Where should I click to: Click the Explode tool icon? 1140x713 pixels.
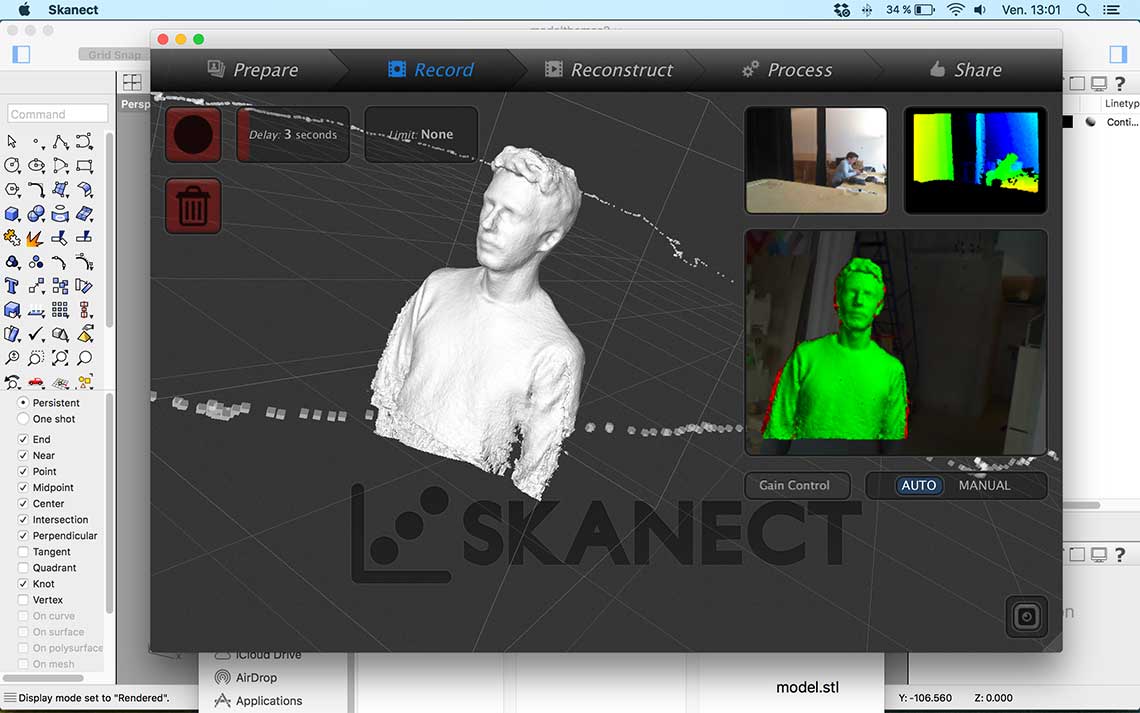(x=36, y=238)
